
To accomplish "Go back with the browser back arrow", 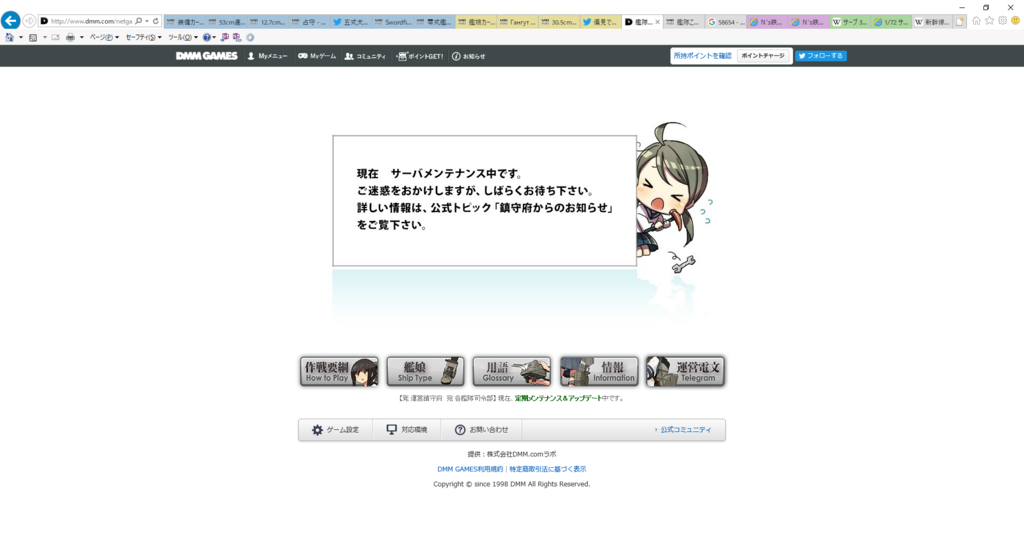I will [x=10, y=21].
